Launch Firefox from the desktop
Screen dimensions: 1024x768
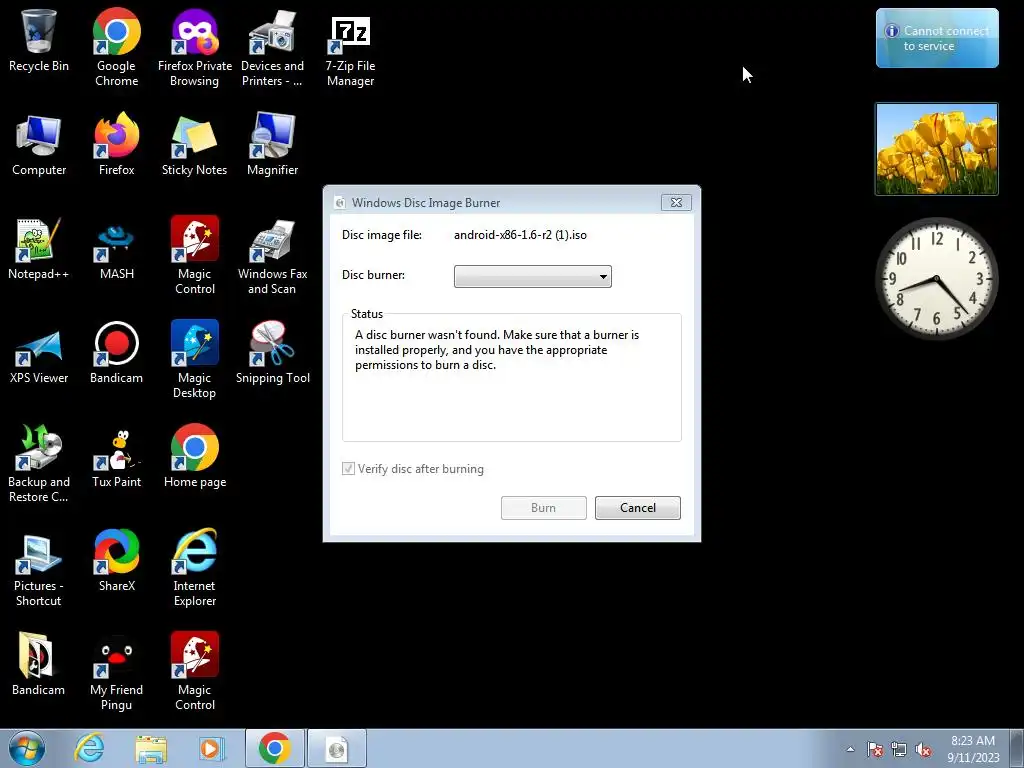[116, 145]
